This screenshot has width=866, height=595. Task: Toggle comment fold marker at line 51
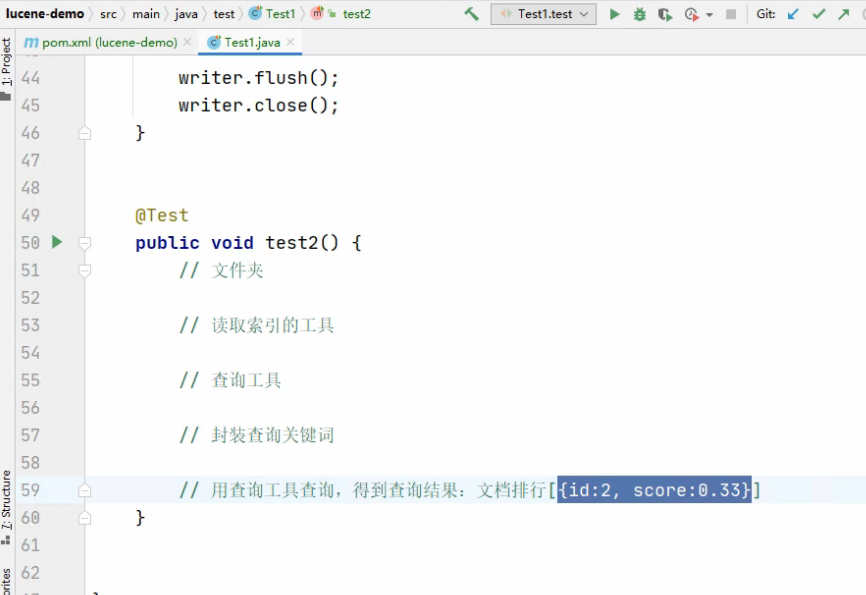point(85,270)
